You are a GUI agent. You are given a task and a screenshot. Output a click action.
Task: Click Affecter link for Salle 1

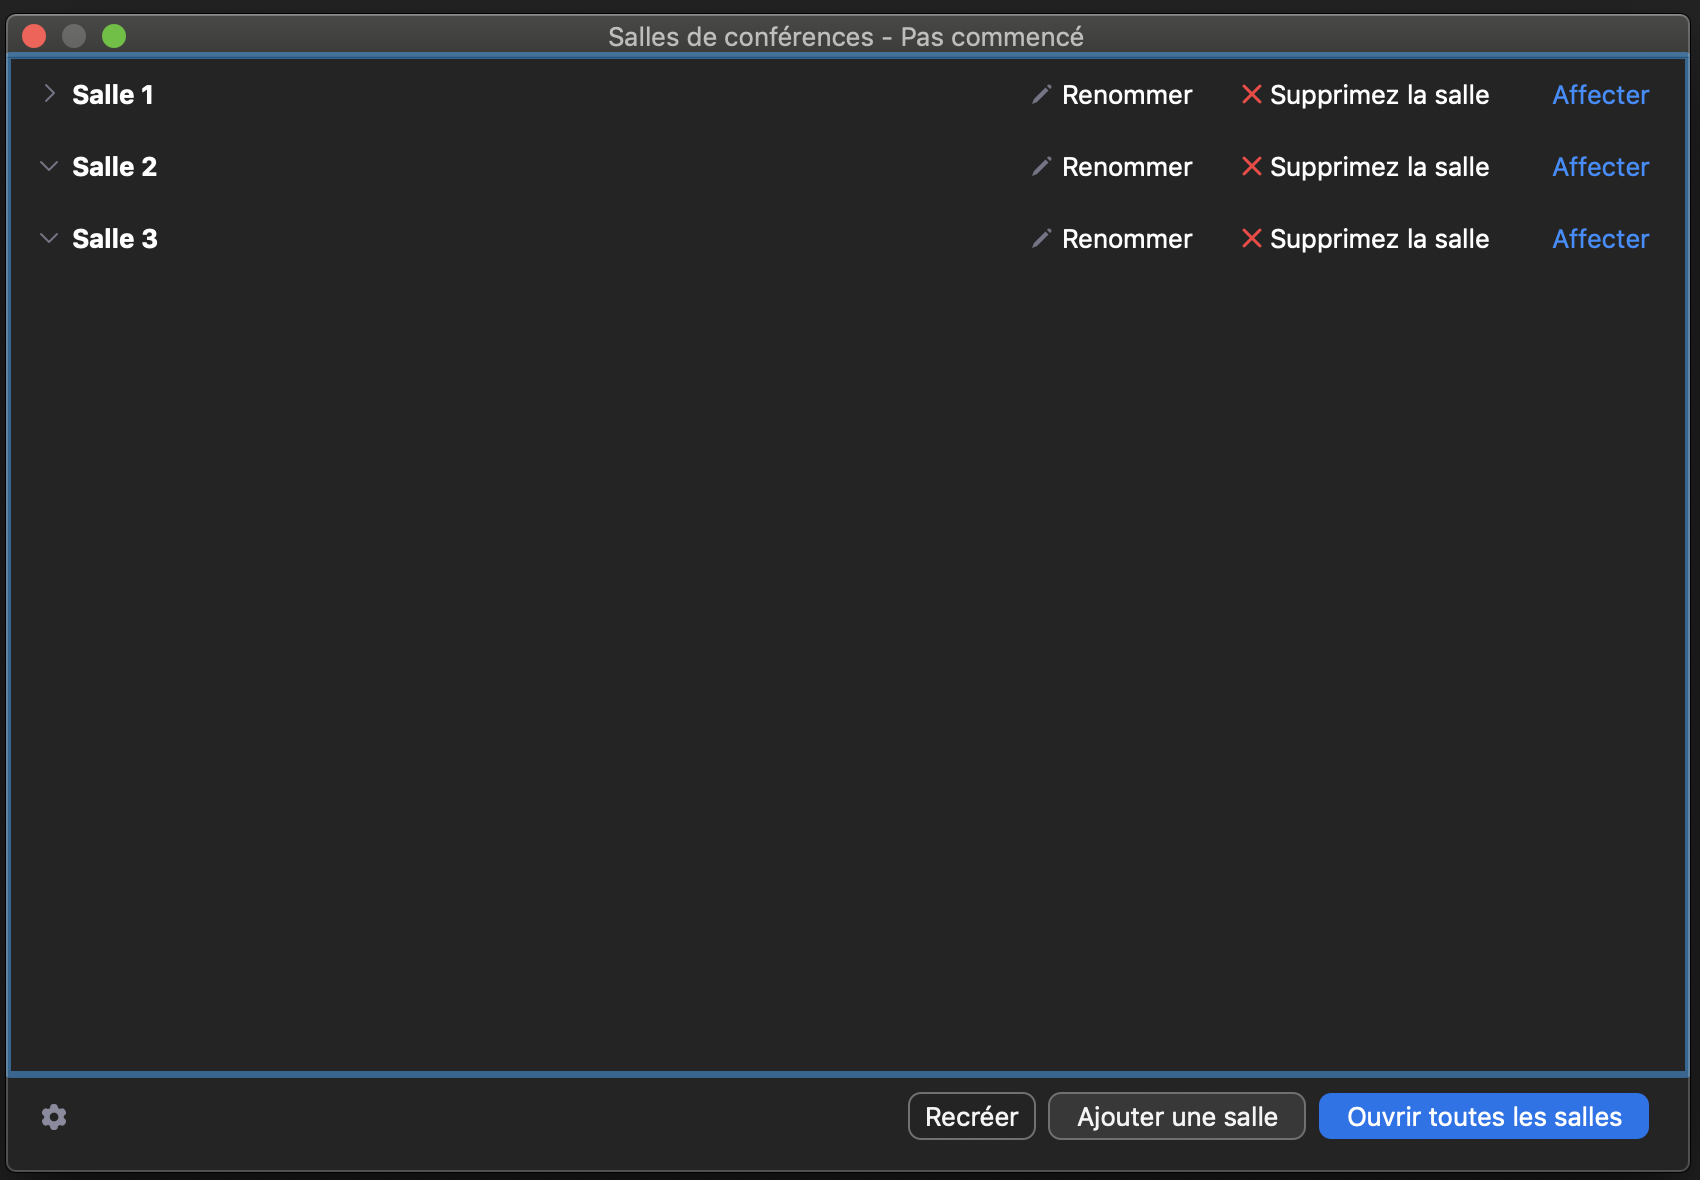[x=1600, y=95]
